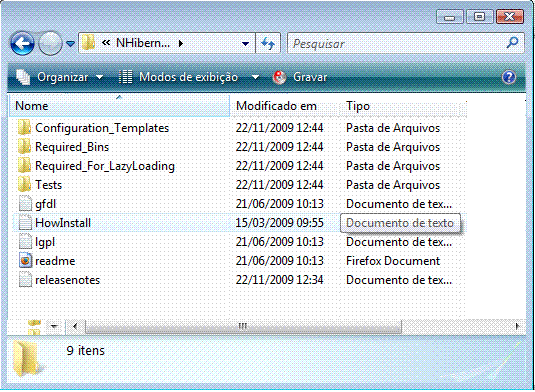Screen dimensions: 535x392
Task: Click the Organizar pages icon
Action: pyautogui.click(x=24, y=77)
